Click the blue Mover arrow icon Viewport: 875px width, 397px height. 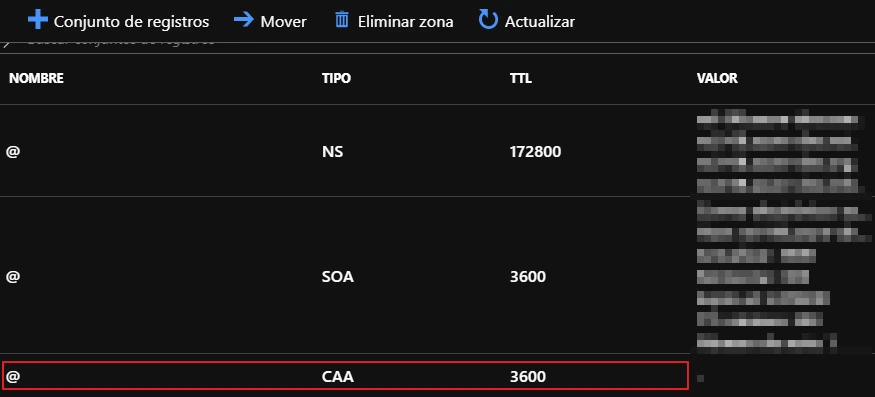(x=244, y=20)
